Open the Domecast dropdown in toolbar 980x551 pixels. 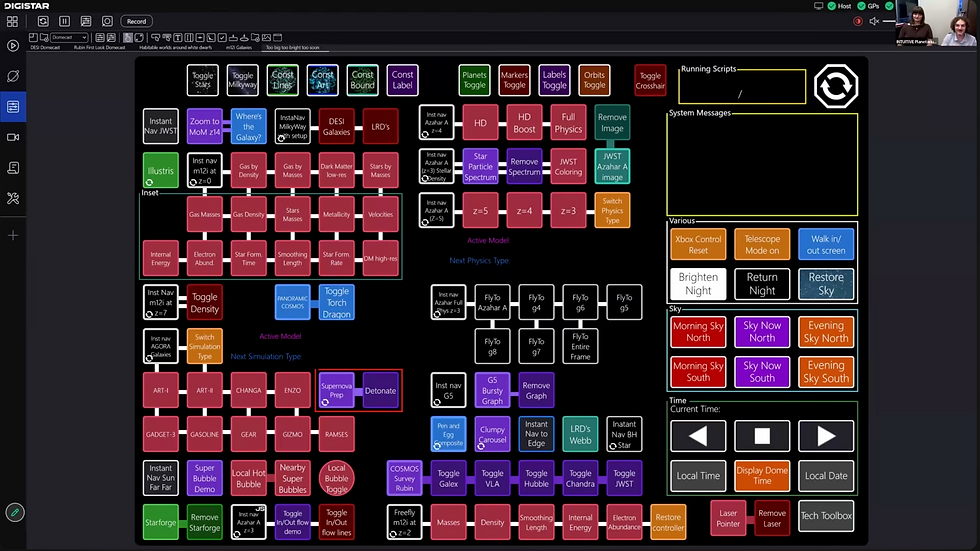click(x=69, y=37)
